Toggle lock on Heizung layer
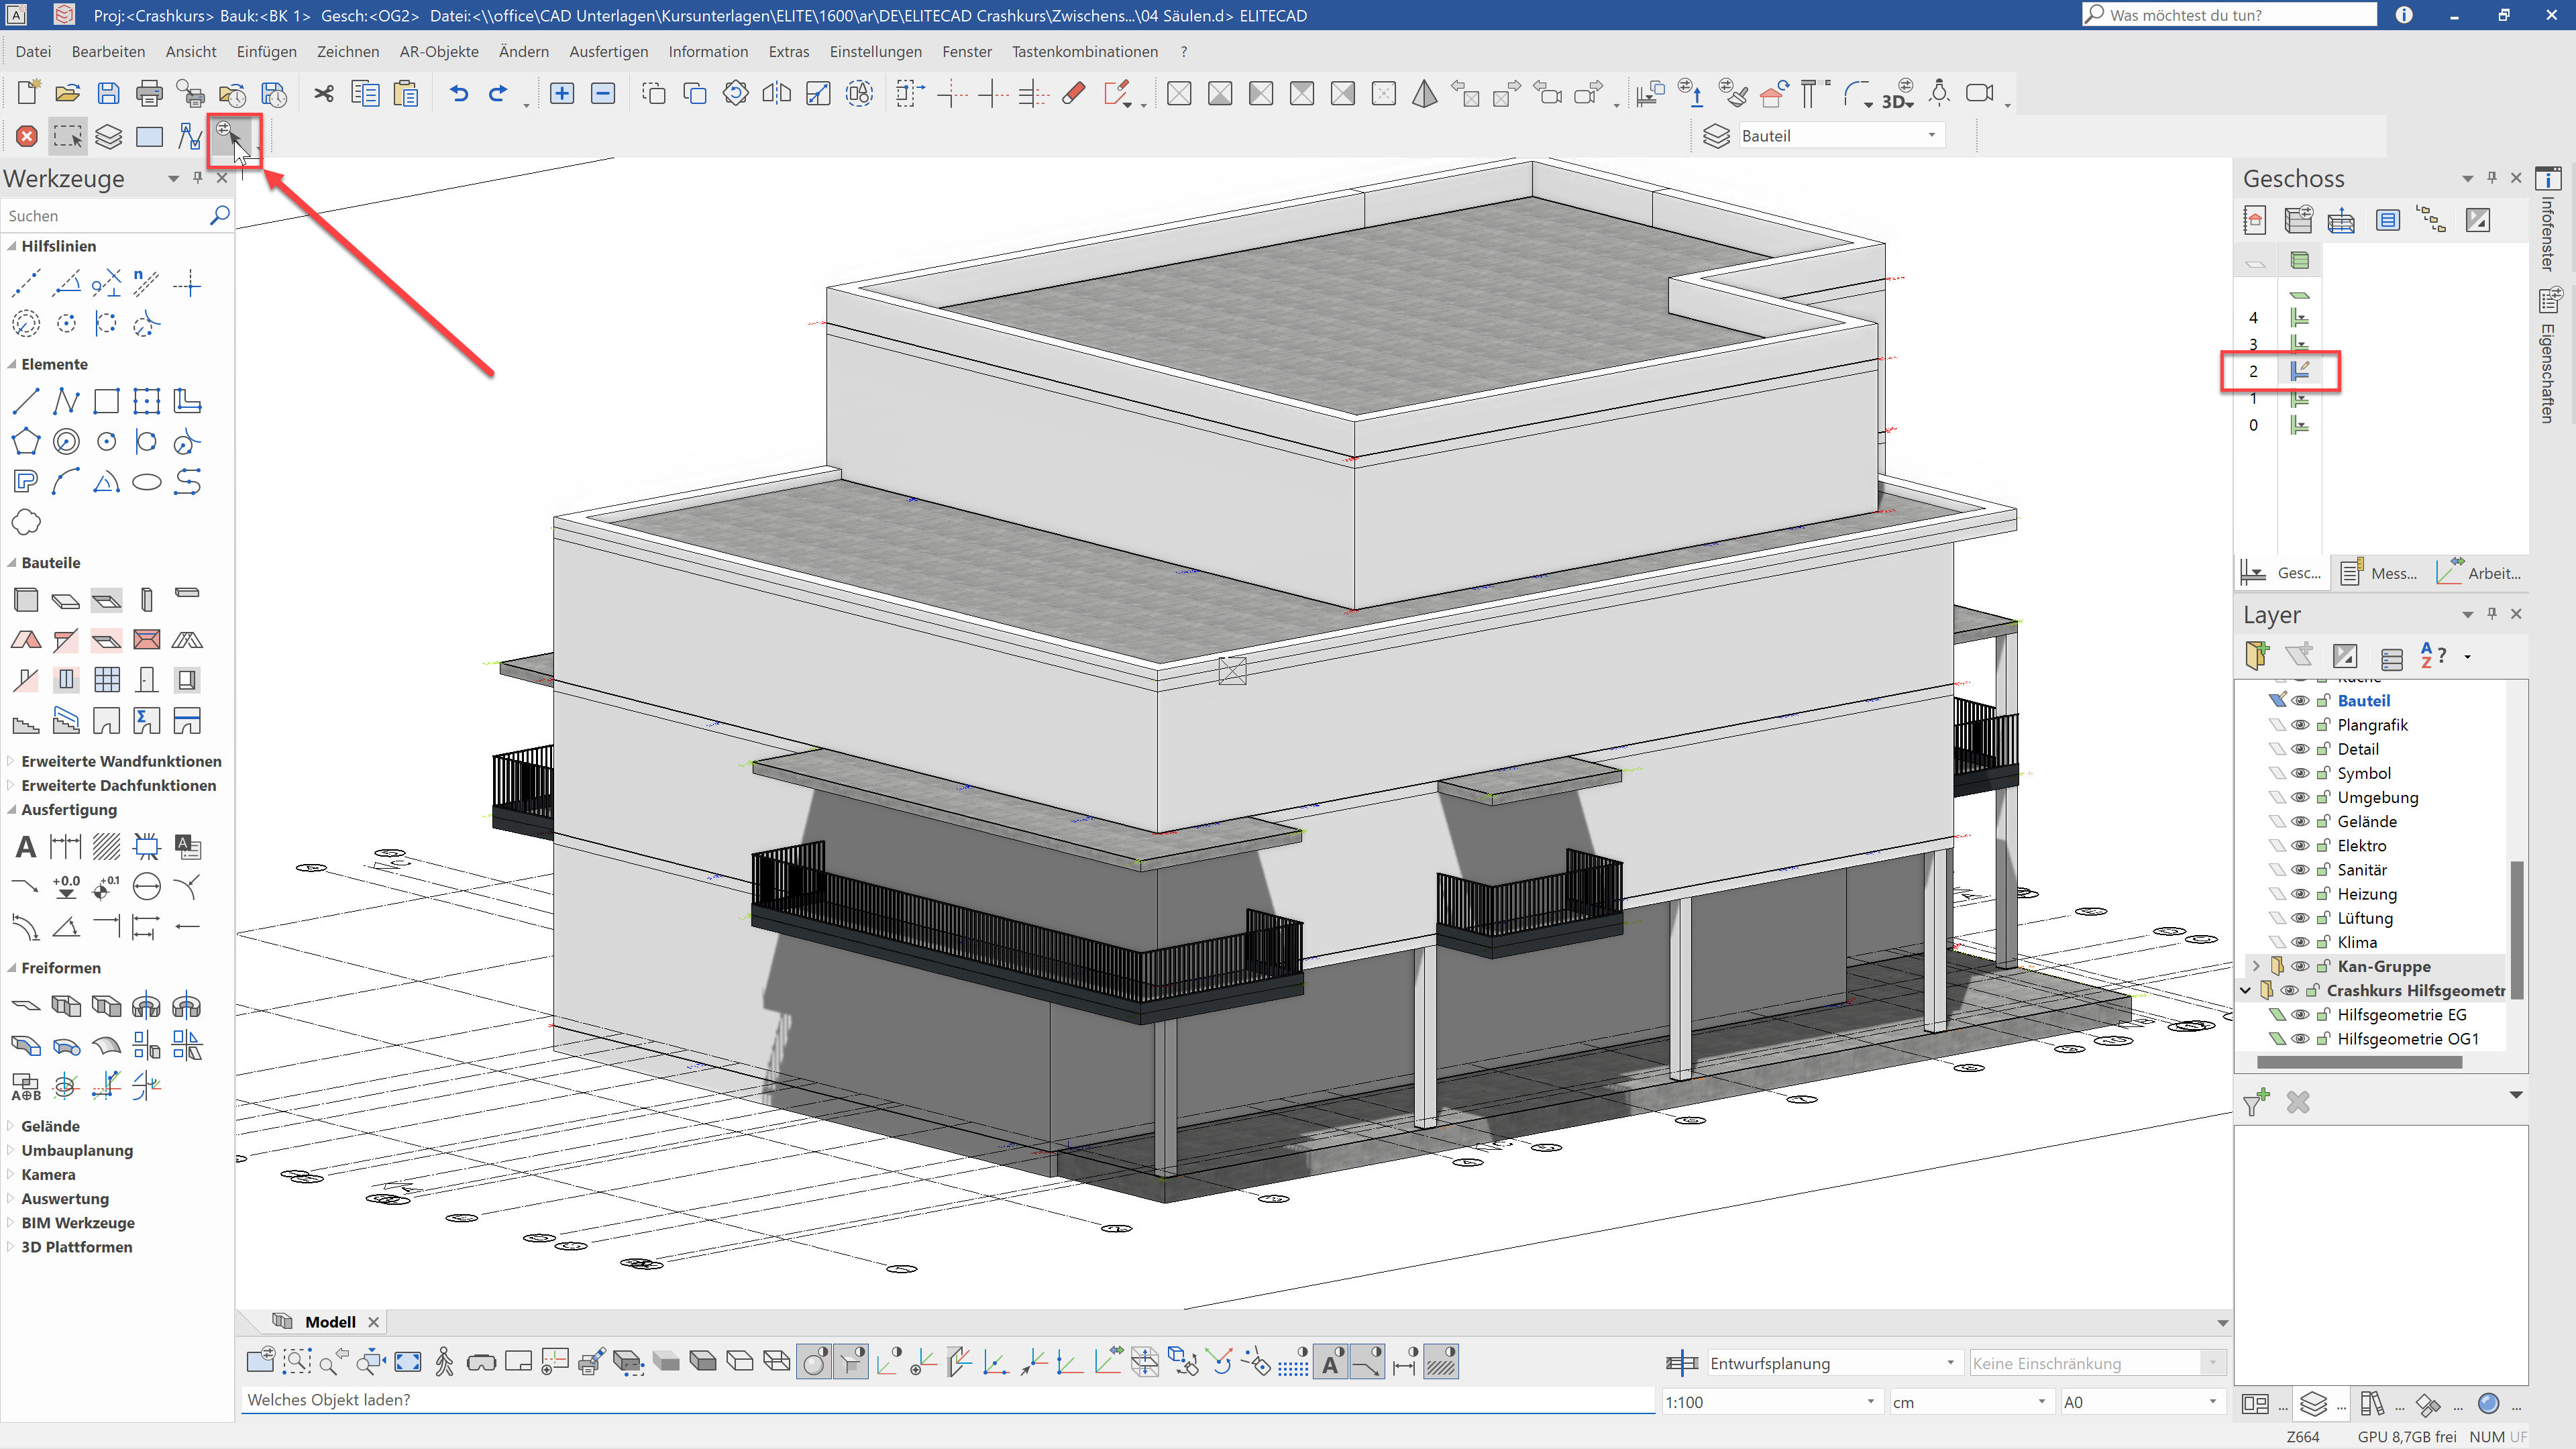The height and width of the screenshot is (1449, 2576). pyautogui.click(x=2324, y=894)
